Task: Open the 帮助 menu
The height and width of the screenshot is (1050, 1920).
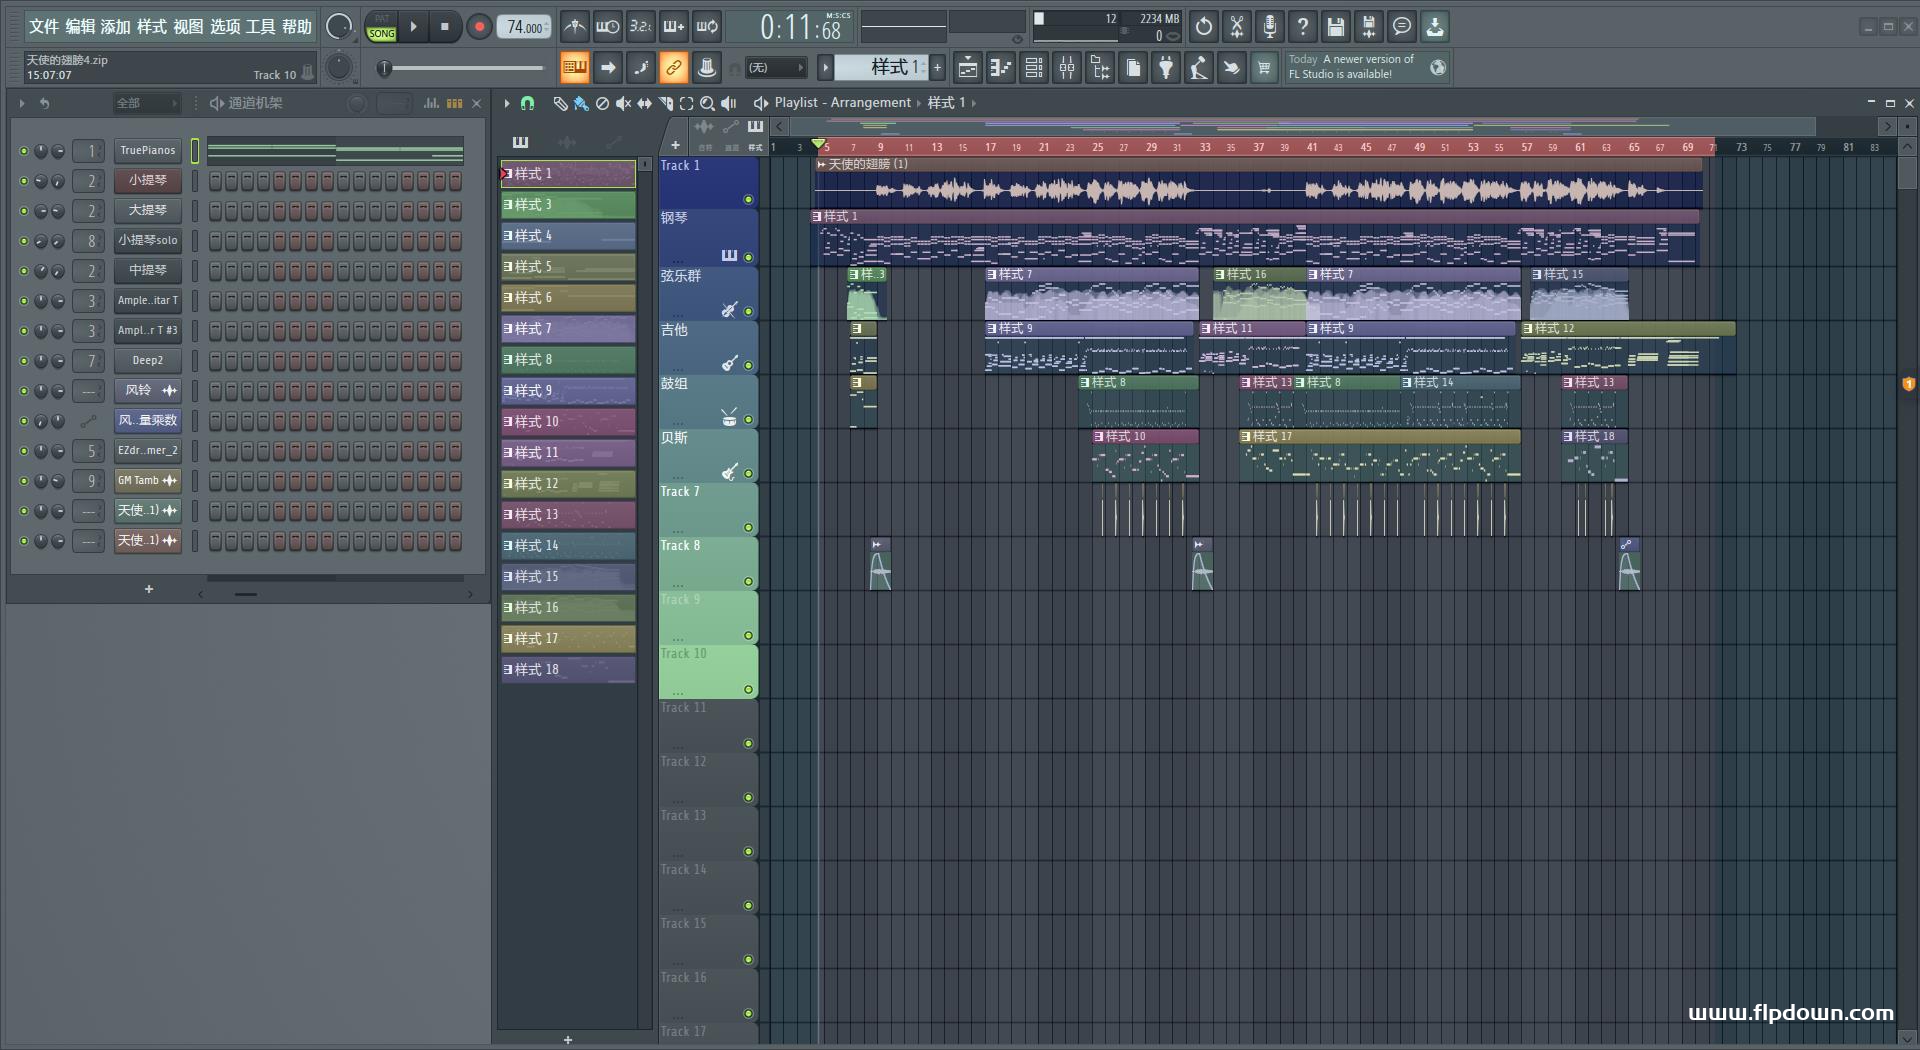Action: click(x=297, y=27)
